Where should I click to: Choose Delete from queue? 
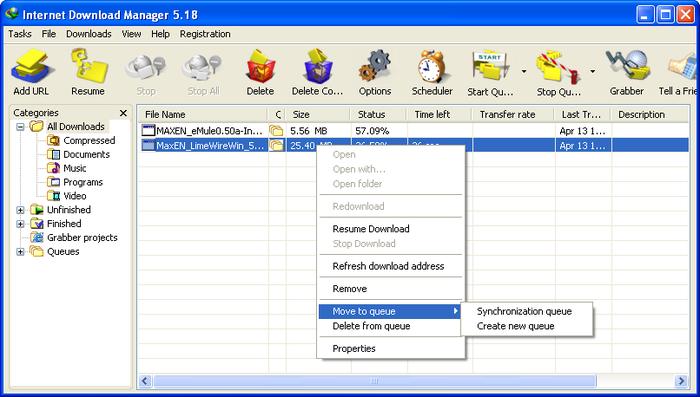click(391, 326)
